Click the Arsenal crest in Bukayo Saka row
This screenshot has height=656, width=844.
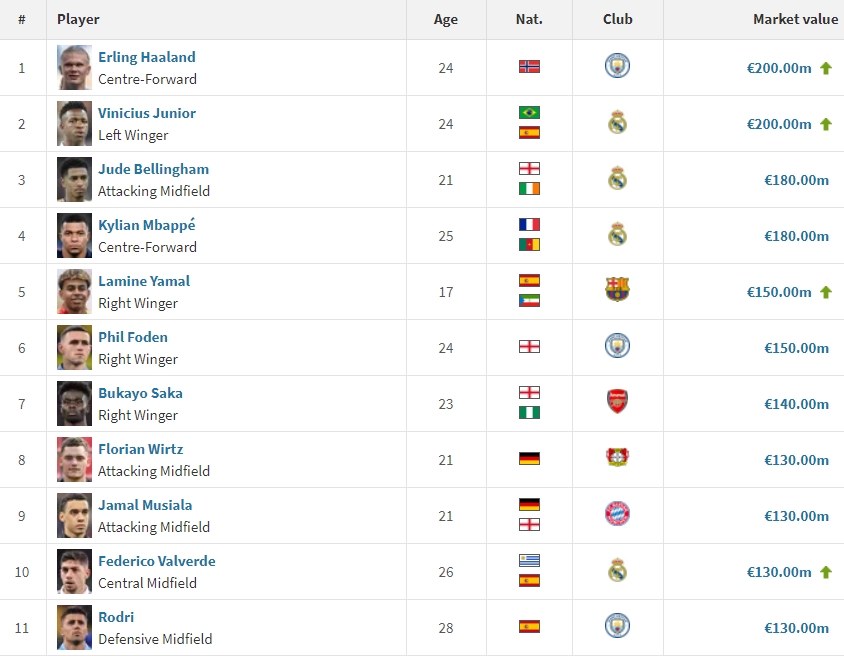[x=617, y=401]
